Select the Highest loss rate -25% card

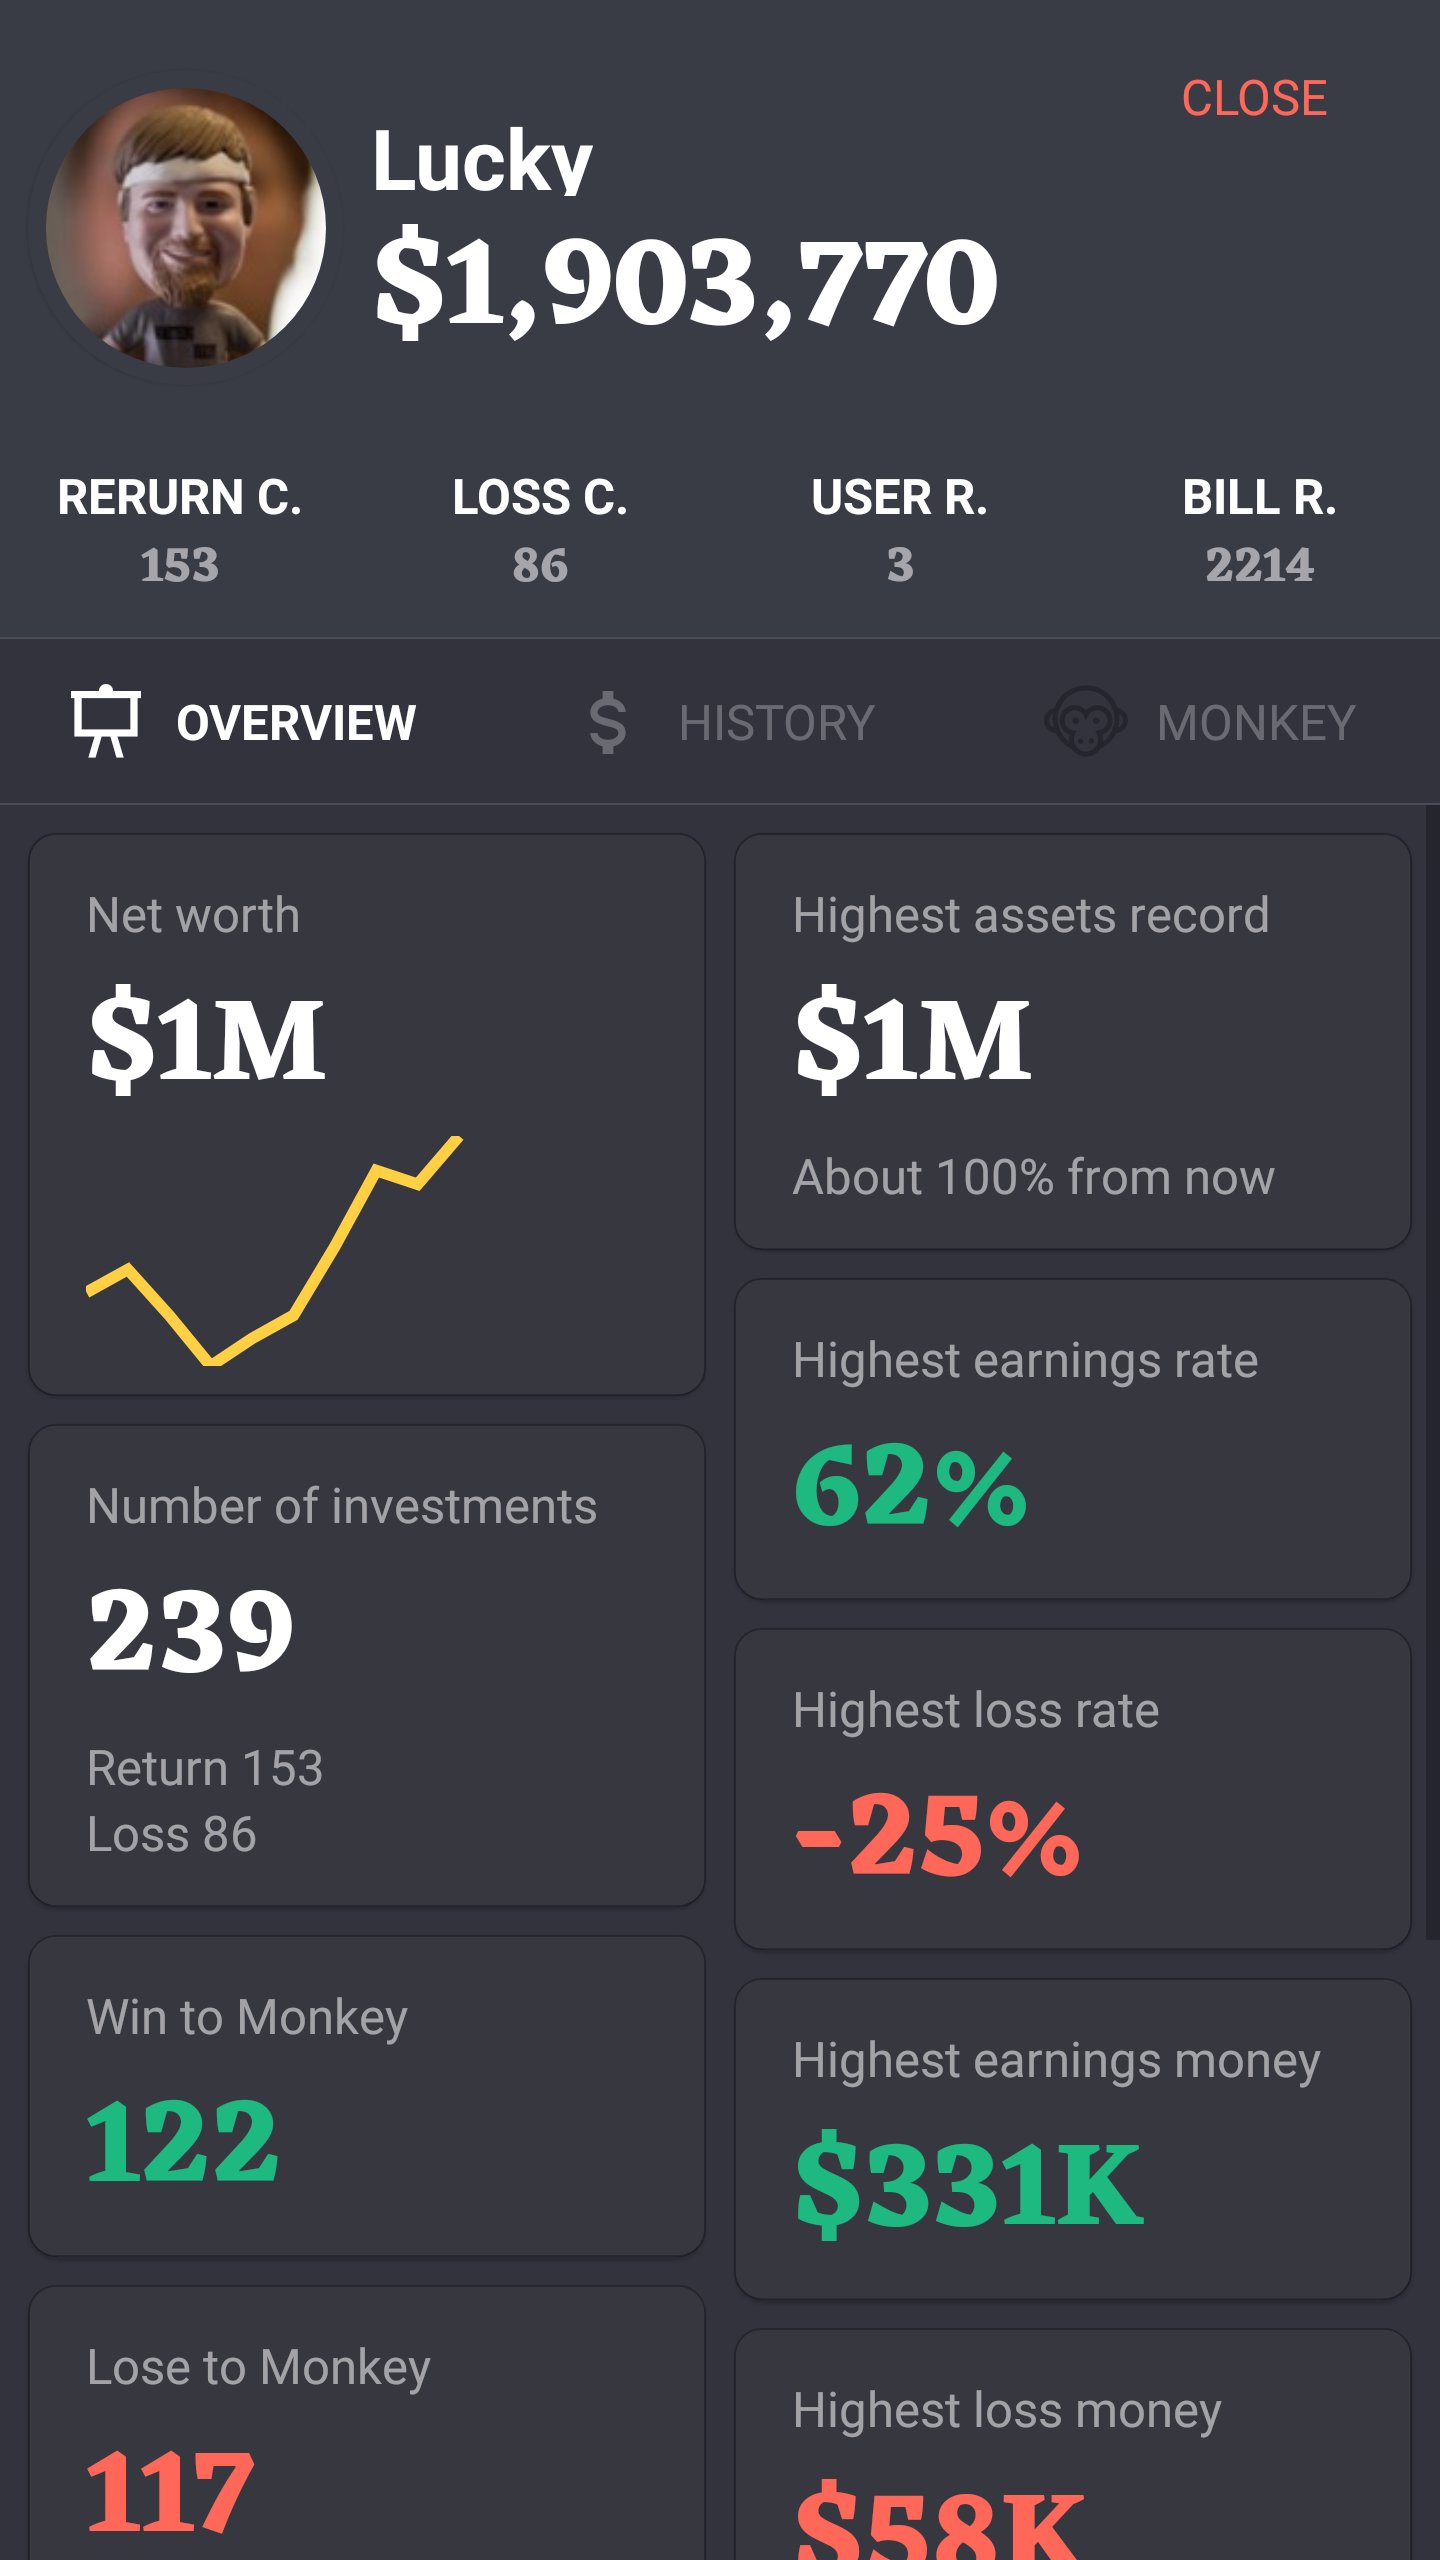tap(1072, 1788)
